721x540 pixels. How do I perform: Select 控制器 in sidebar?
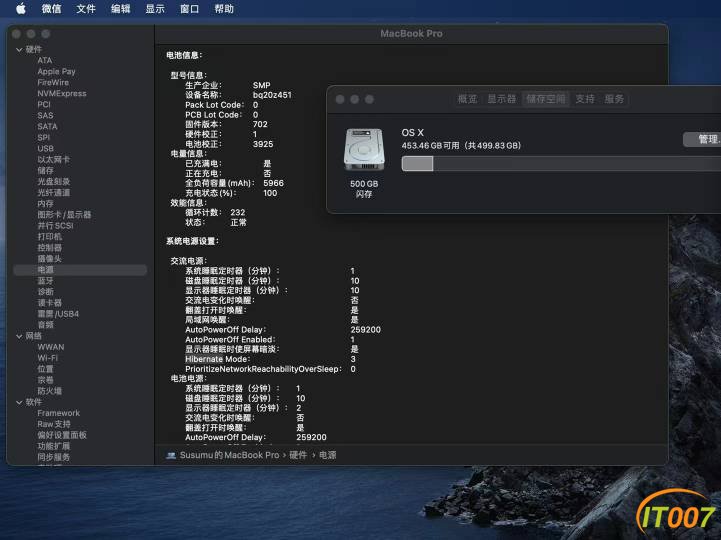(x=49, y=248)
